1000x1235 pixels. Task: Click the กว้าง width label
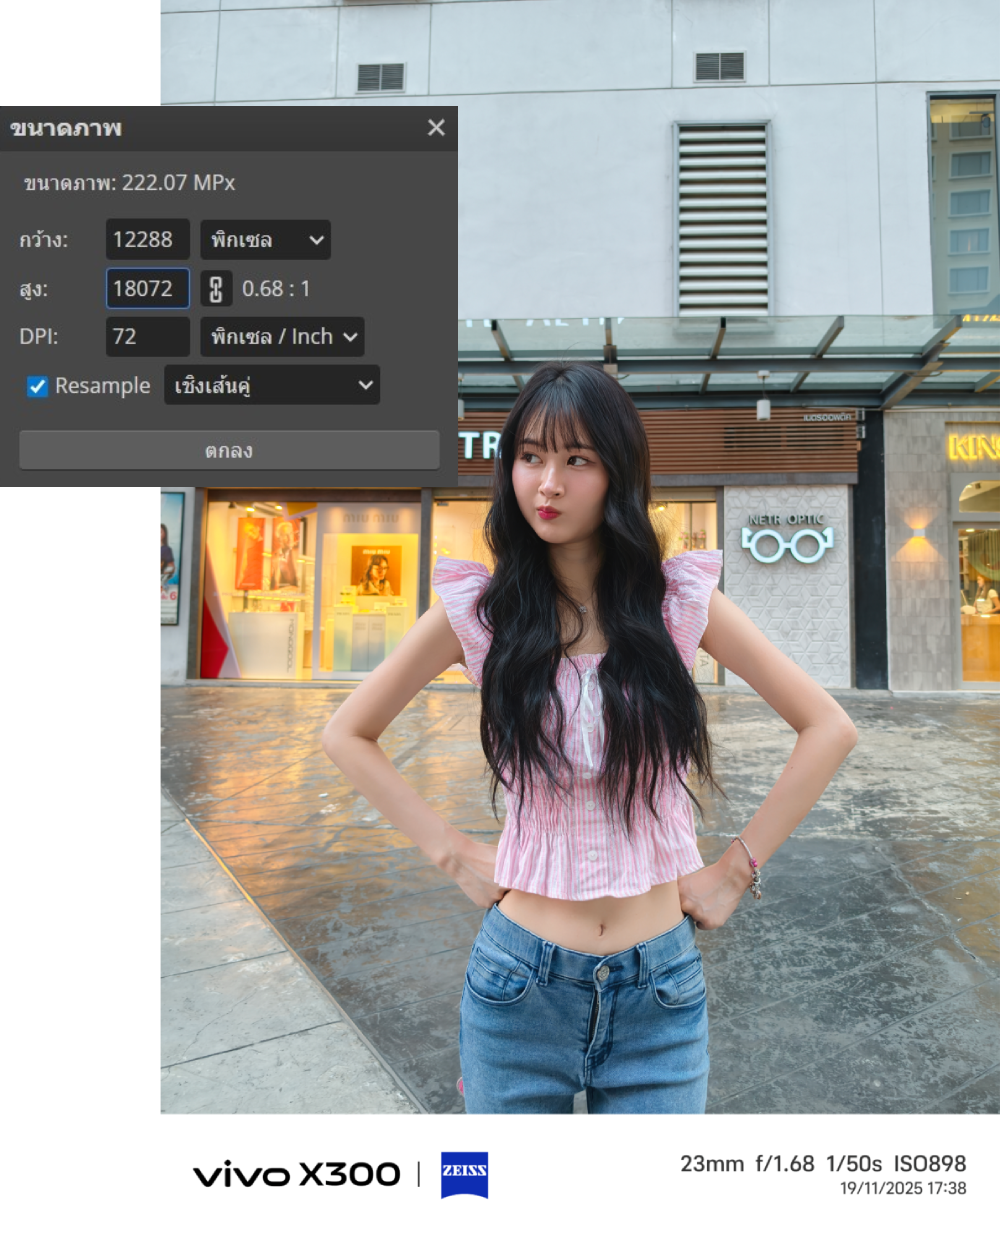point(44,240)
